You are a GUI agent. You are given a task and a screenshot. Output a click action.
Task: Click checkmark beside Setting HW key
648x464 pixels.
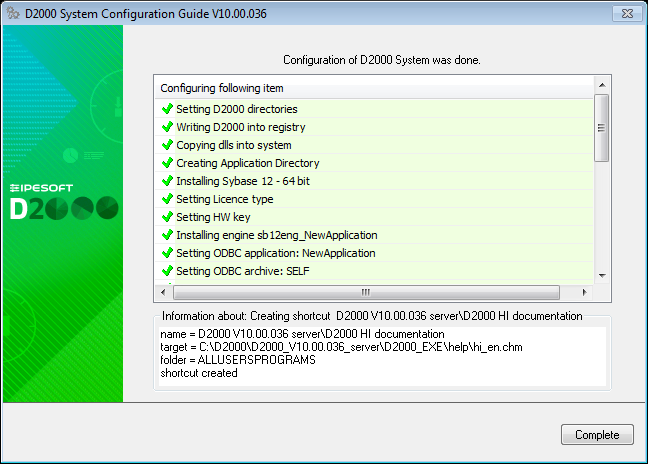[167, 217]
